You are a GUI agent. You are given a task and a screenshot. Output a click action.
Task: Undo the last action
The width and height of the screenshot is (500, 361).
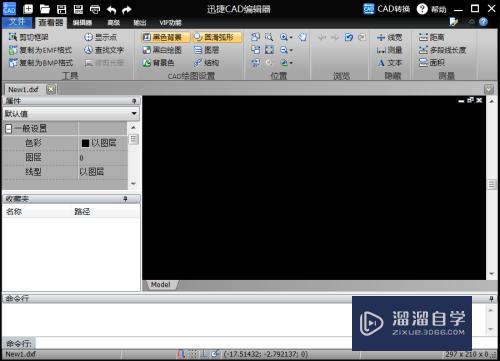111,10
